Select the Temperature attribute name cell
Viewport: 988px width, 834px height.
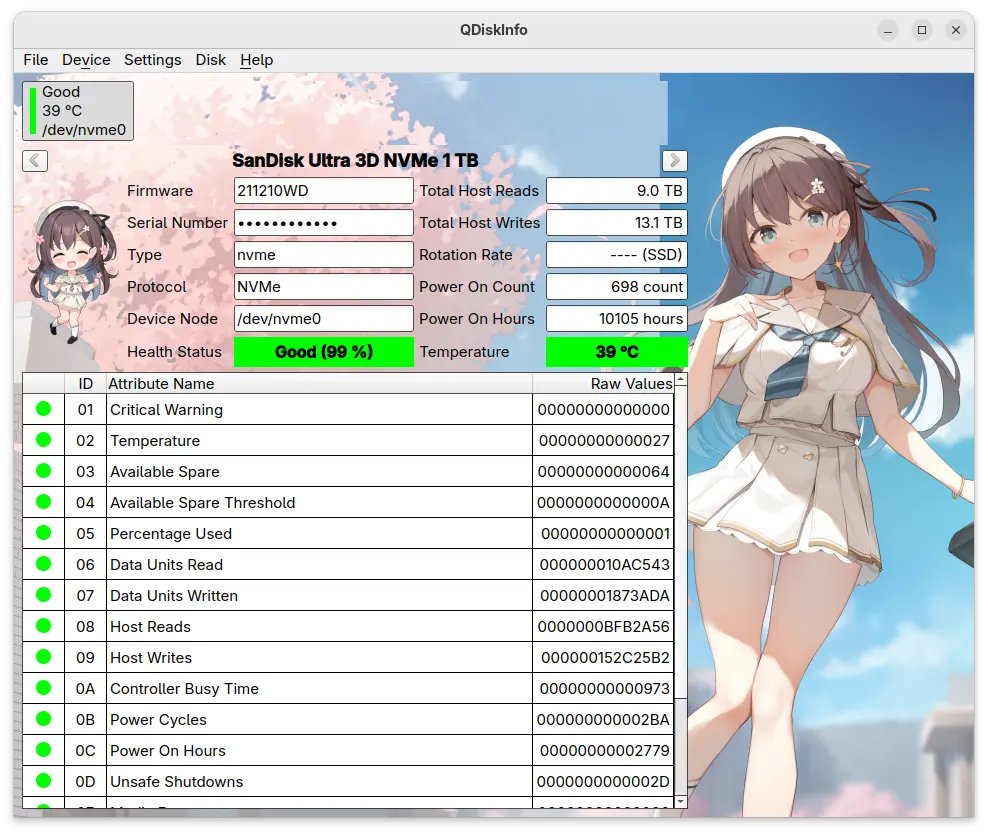point(319,440)
